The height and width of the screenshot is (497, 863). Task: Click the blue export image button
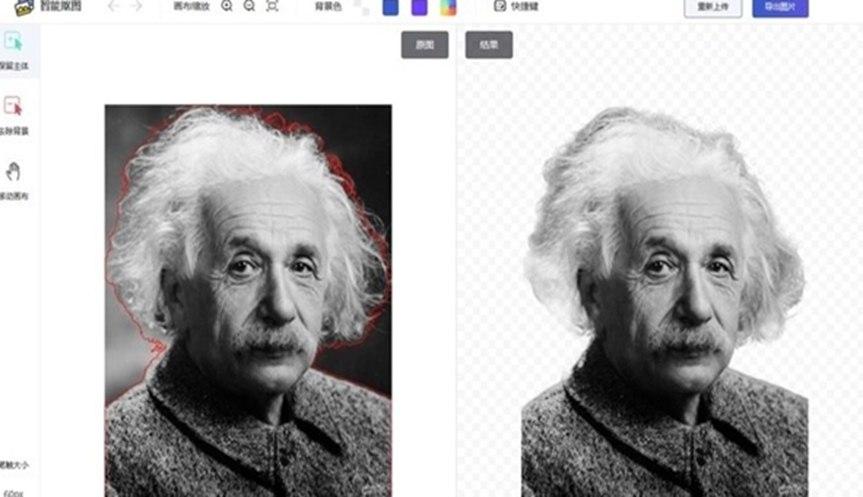pos(780,7)
